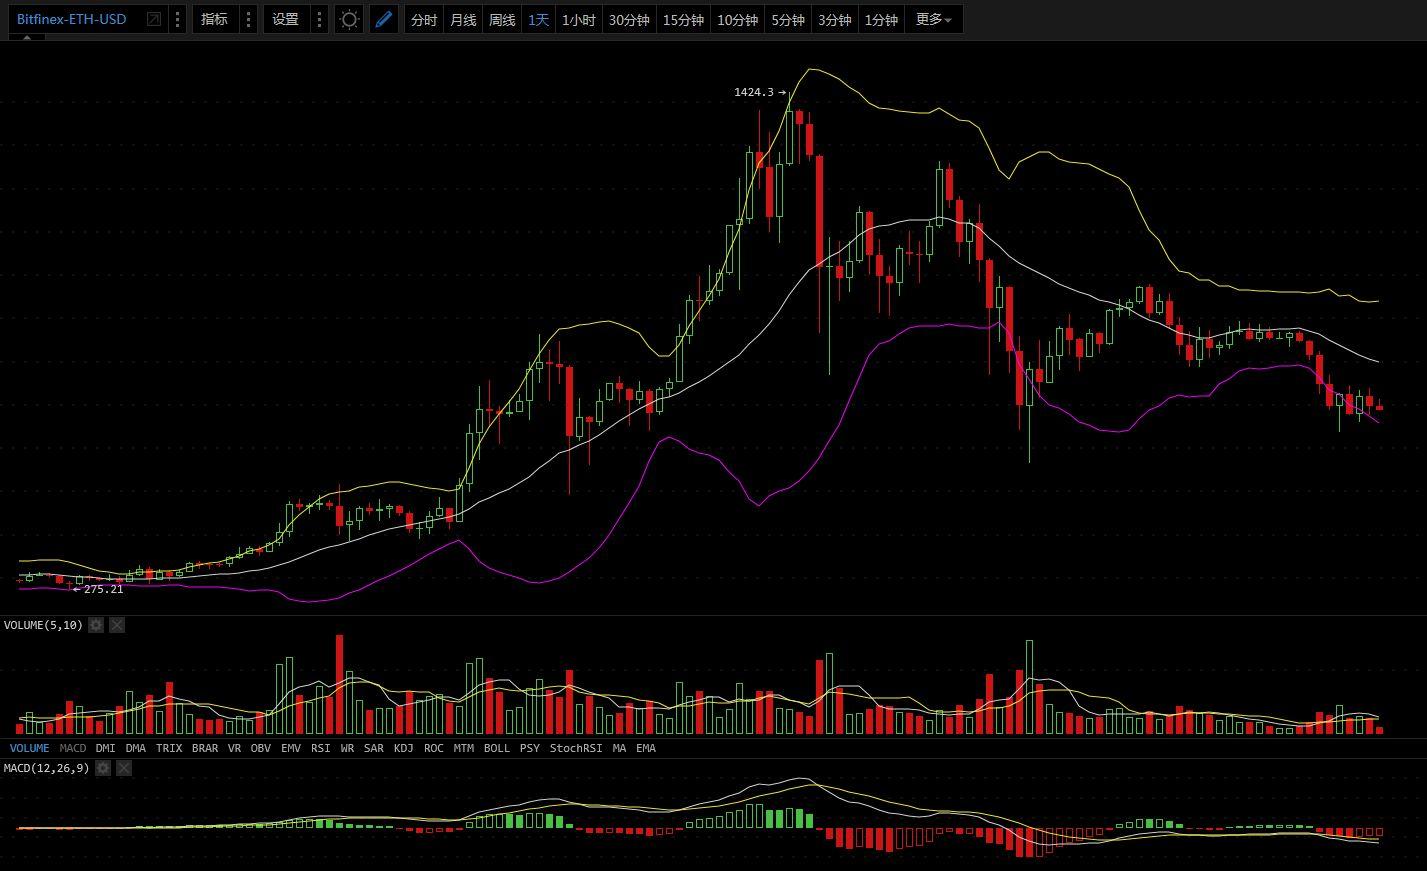This screenshot has width=1427, height=871.
Task: Select the 1小时 timeframe
Action: [579, 20]
